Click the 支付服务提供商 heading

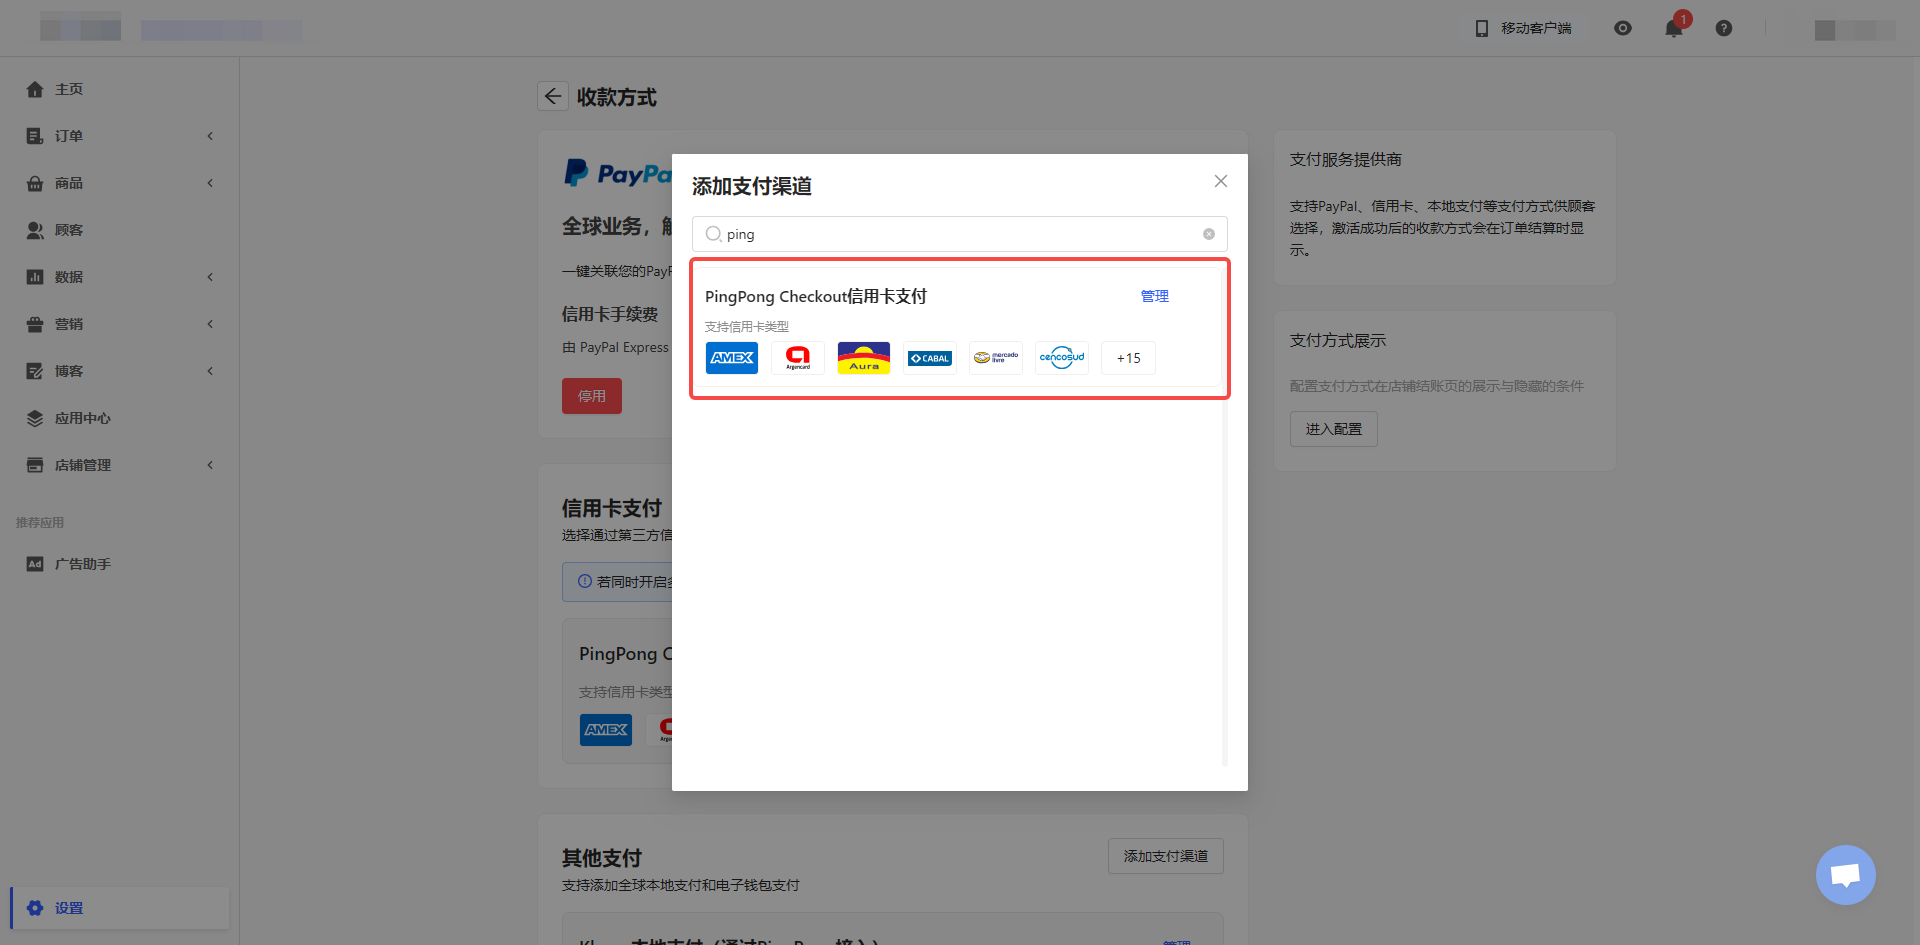pos(1346,160)
